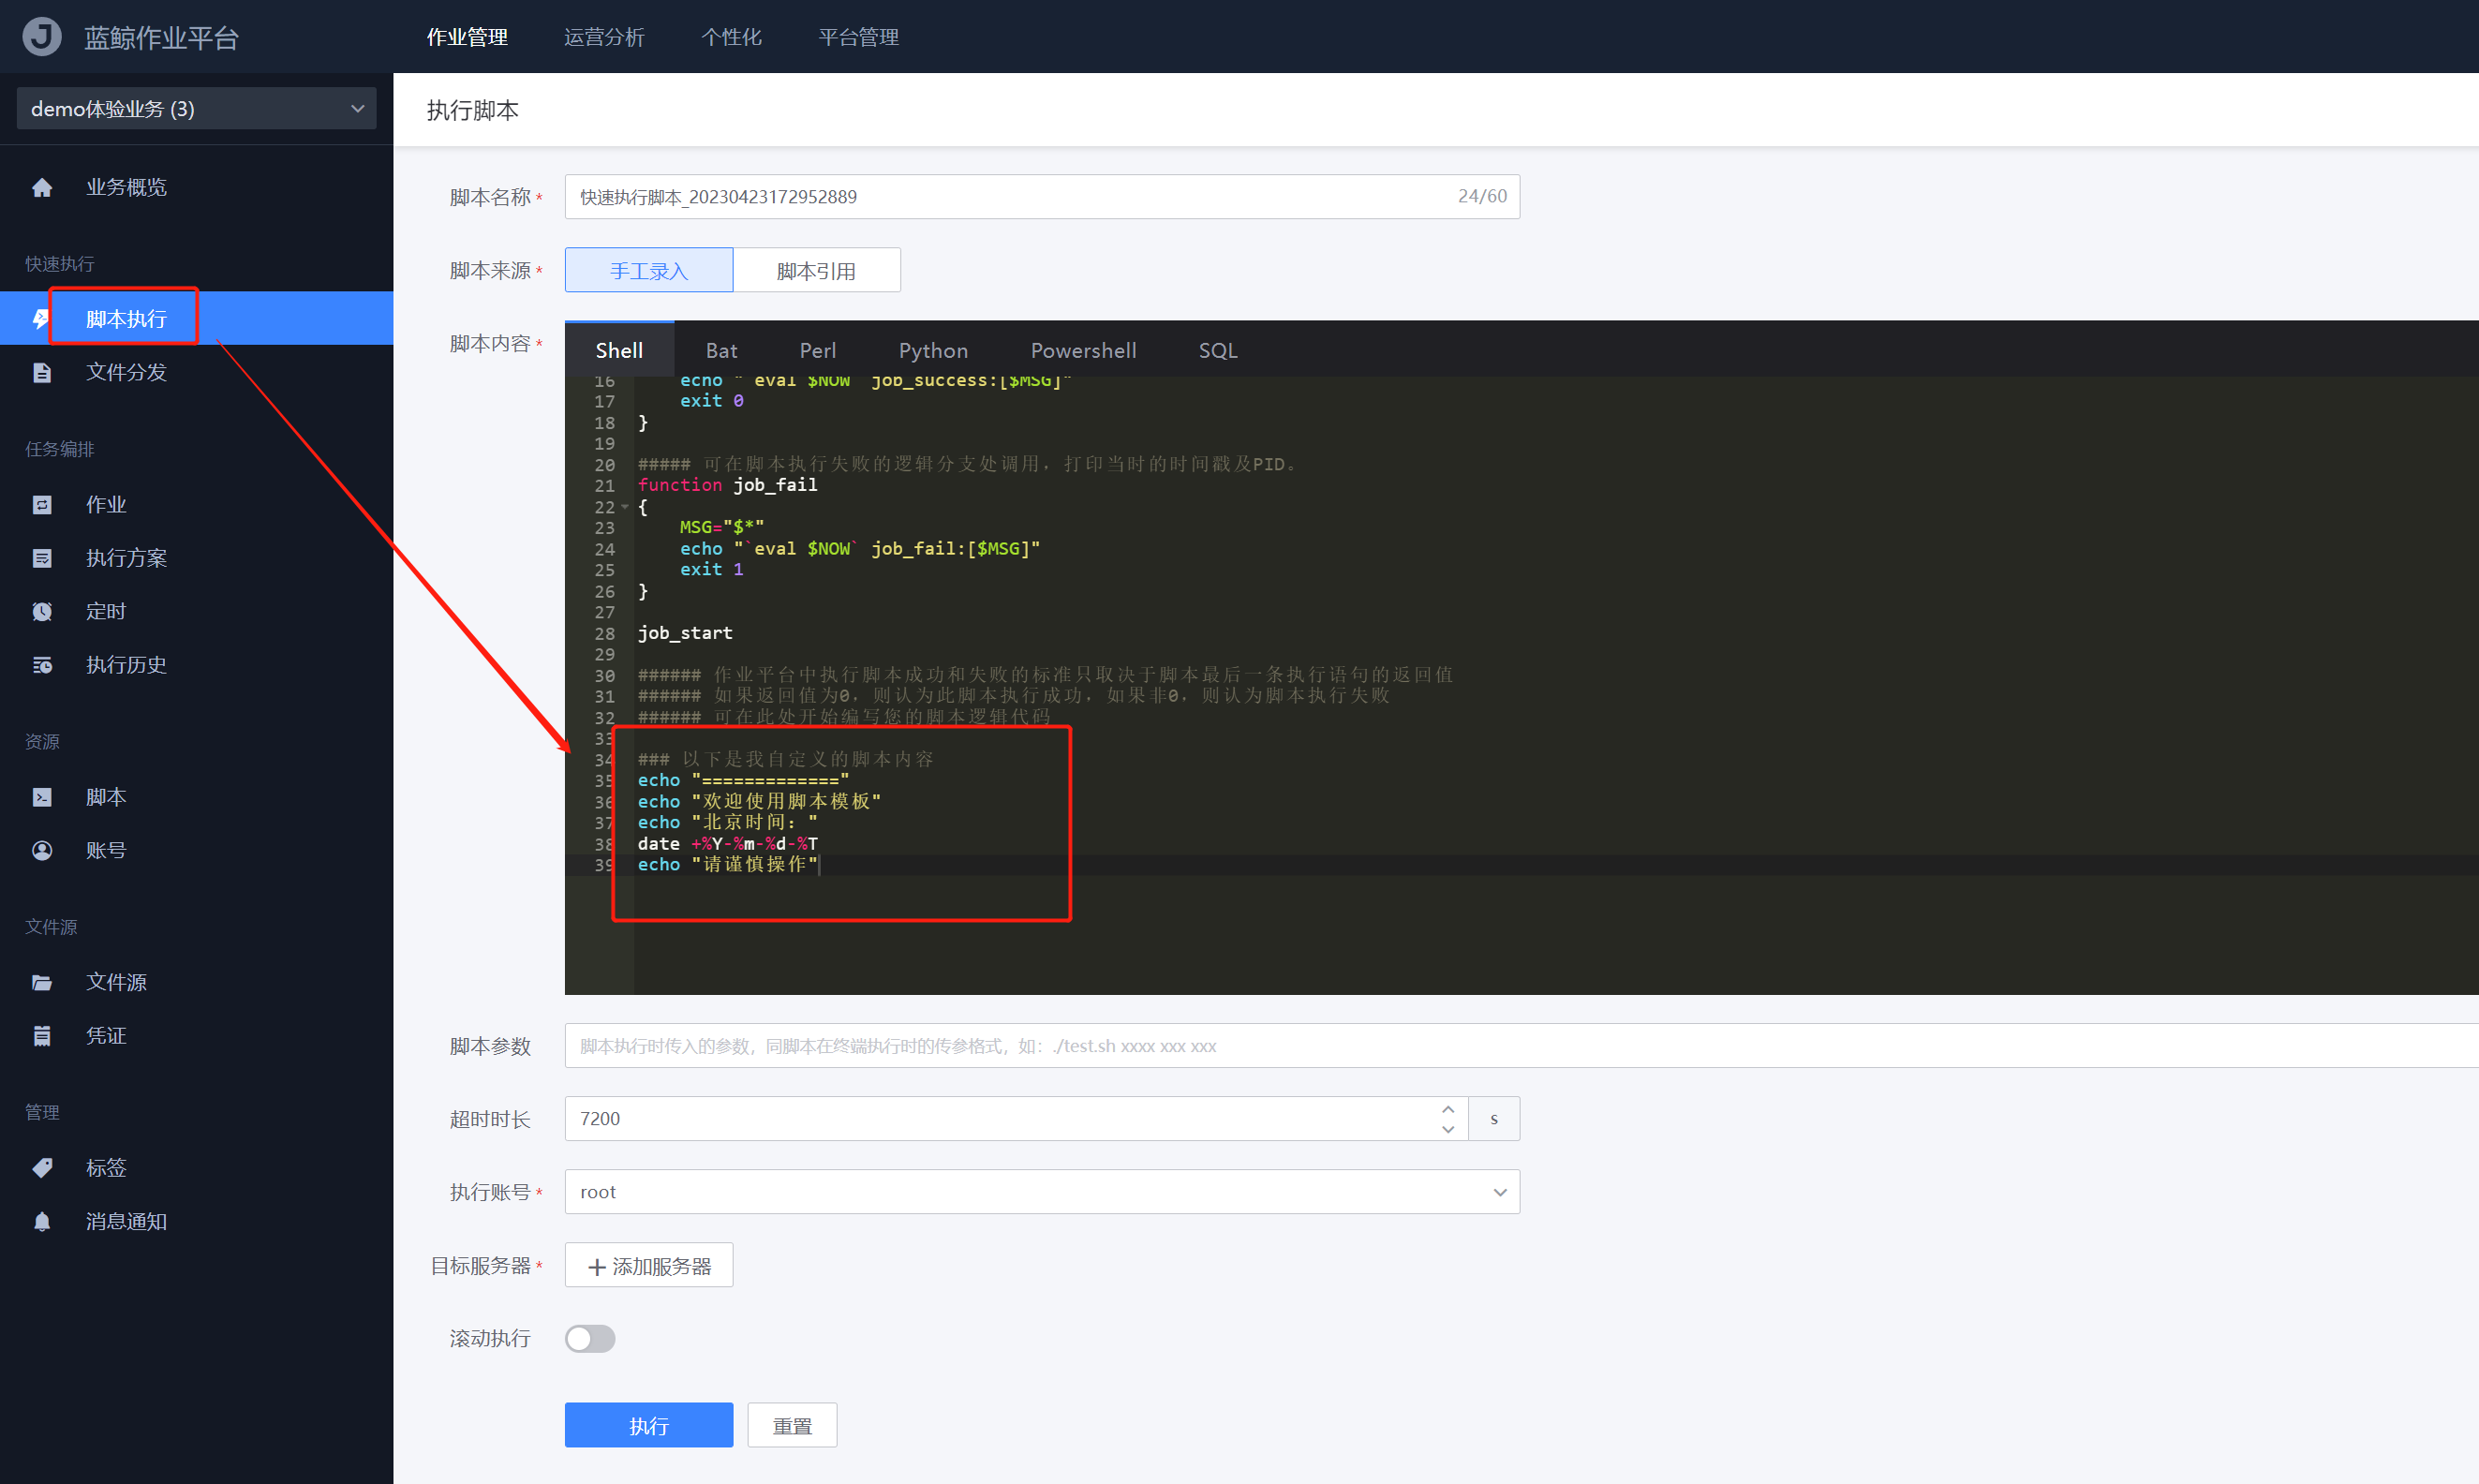The height and width of the screenshot is (1484, 2479).
Task: Click the 作业 sidebar icon
Action: [42, 505]
